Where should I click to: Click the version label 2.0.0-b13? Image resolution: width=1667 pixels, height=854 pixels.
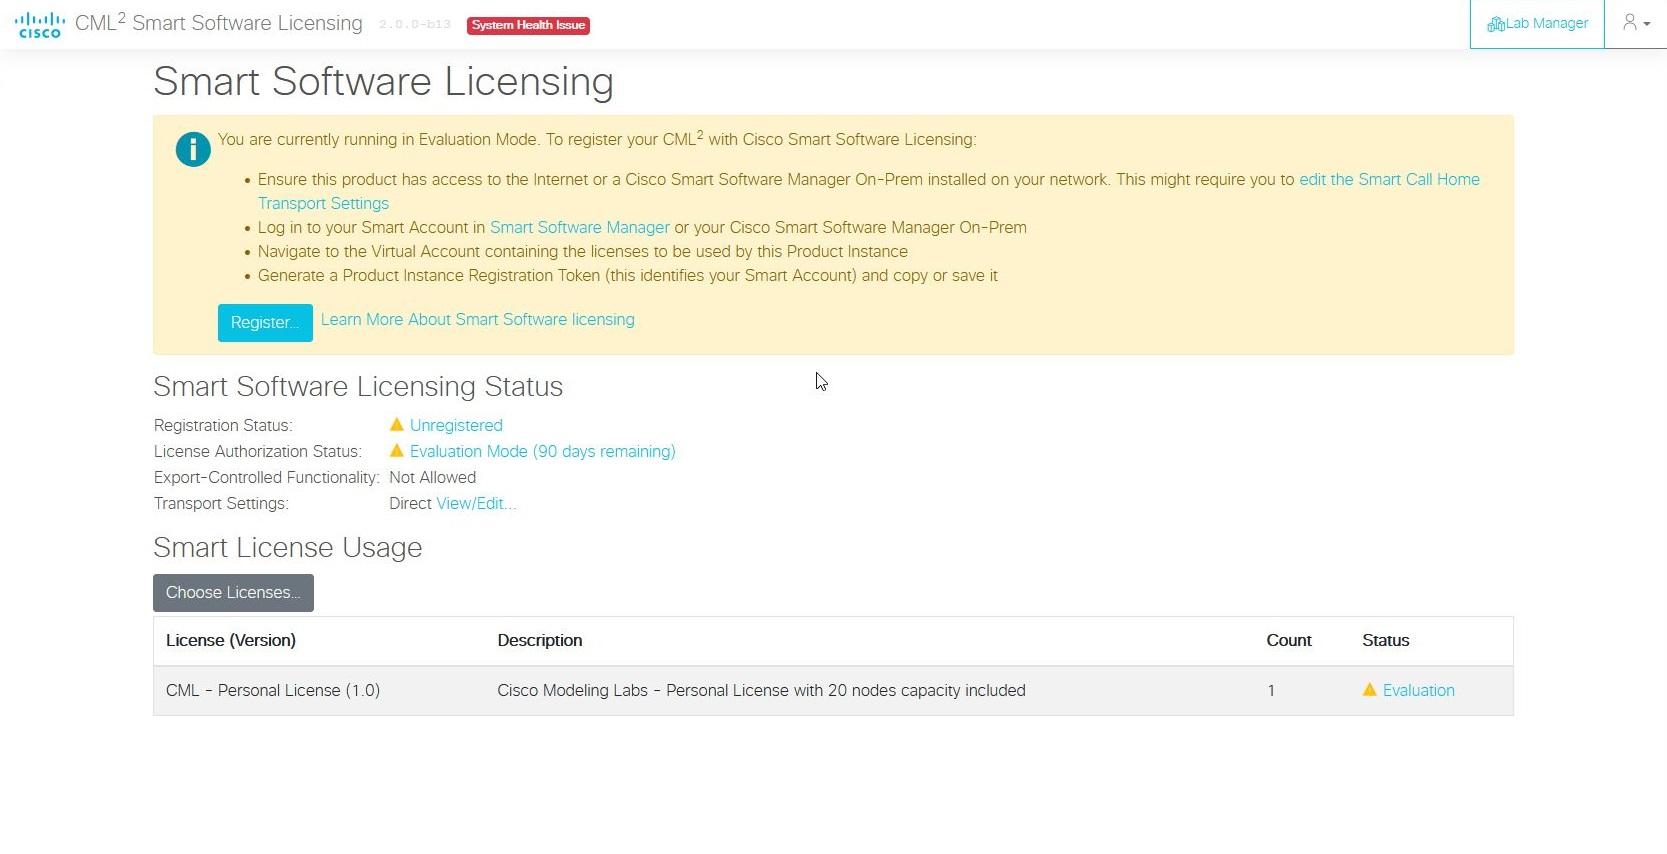pos(415,25)
